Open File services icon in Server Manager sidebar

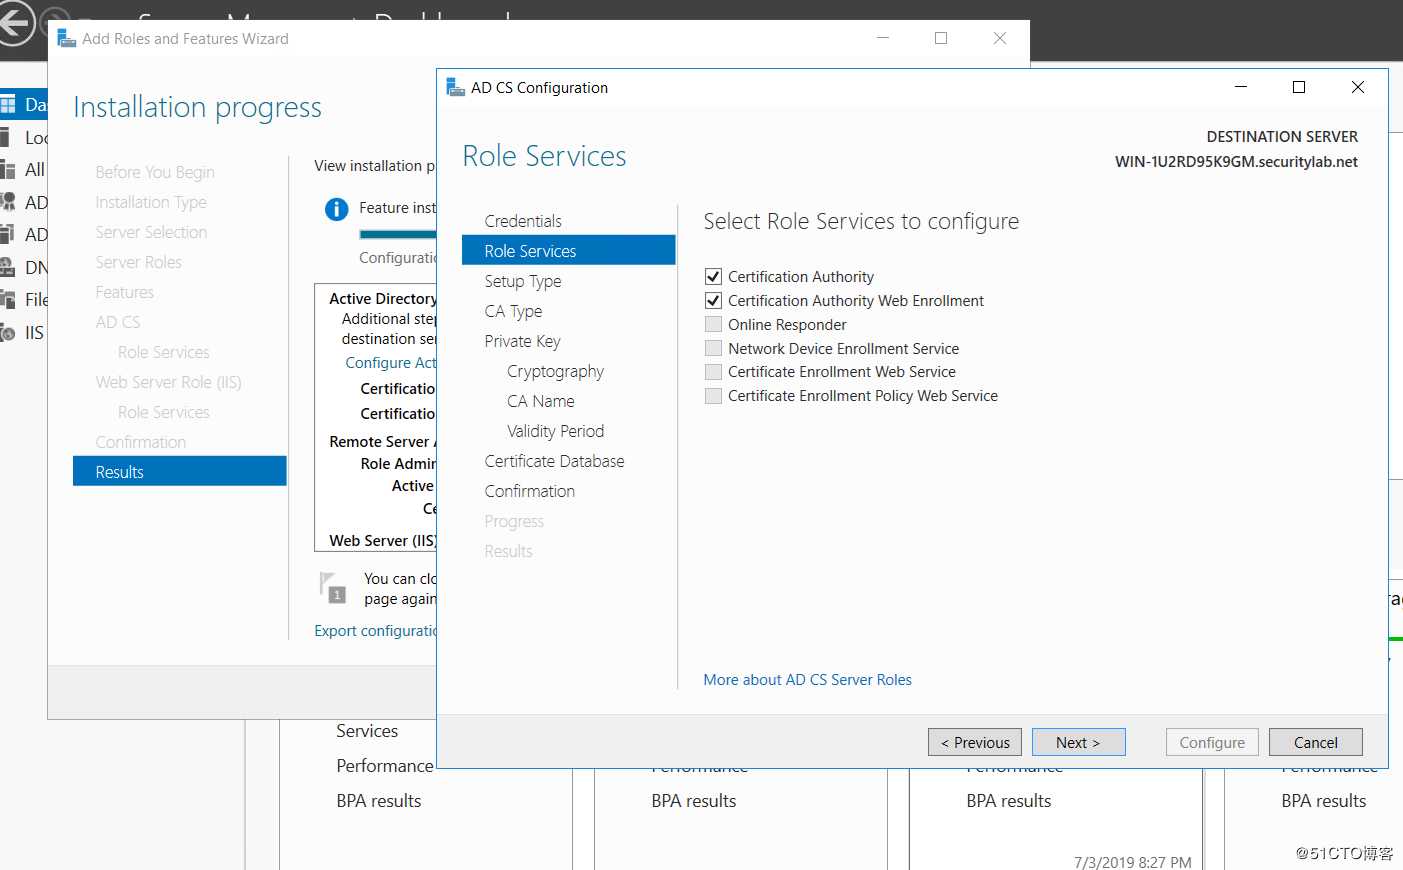6,299
